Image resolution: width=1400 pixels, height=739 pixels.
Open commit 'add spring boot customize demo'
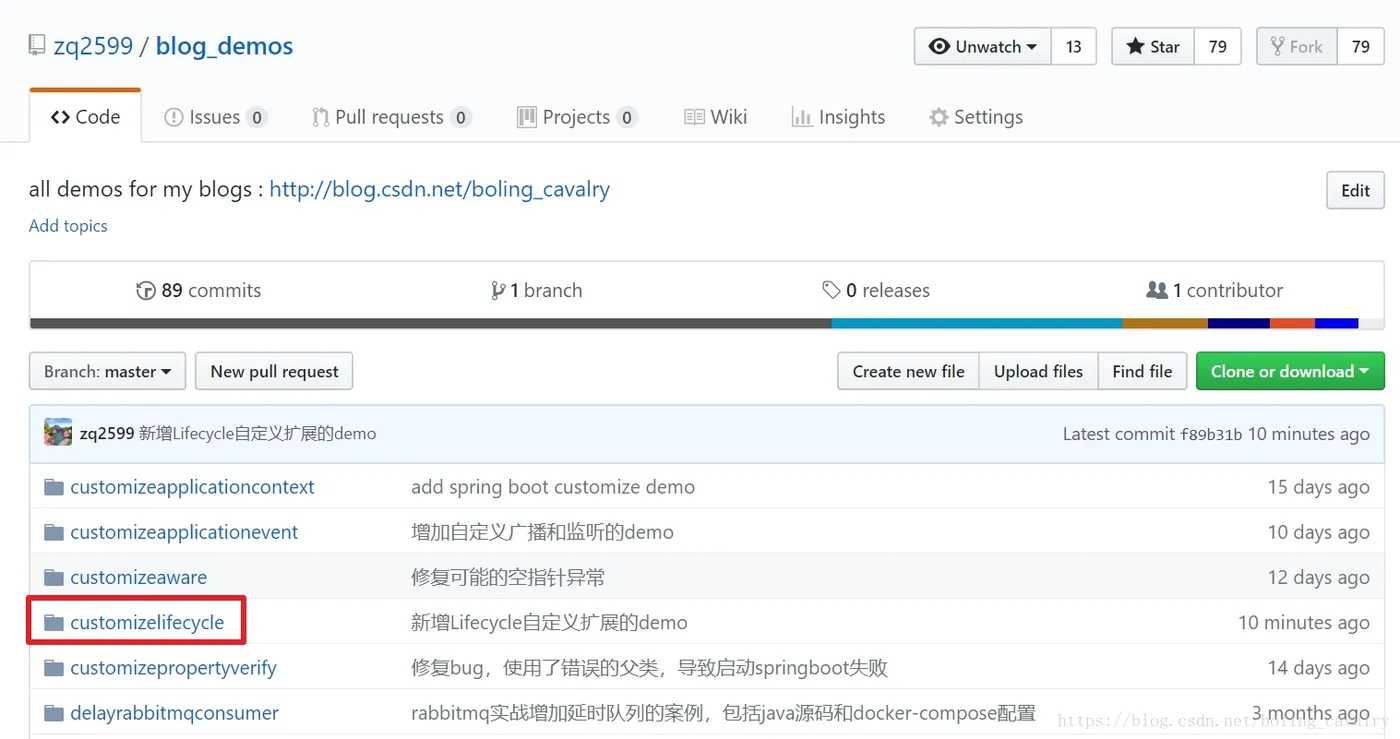(x=553, y=487)
